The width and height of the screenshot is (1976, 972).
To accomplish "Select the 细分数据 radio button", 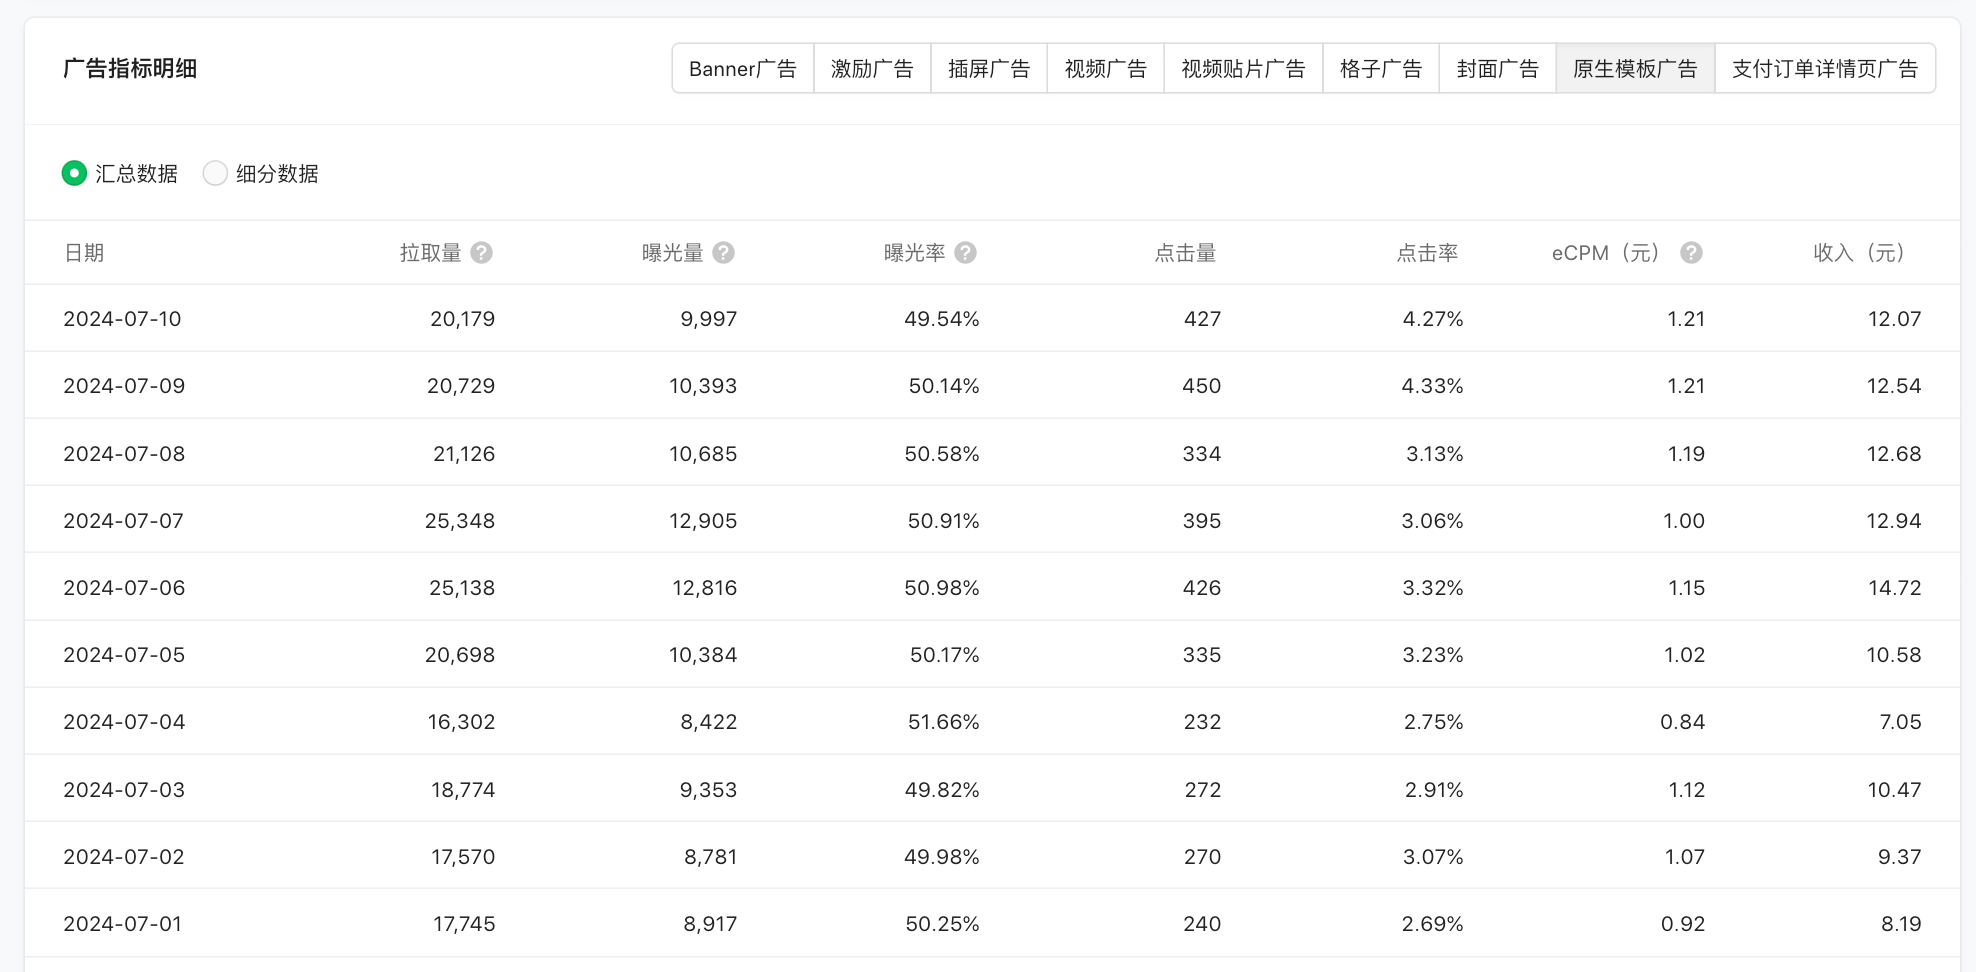I will point(215,173).
